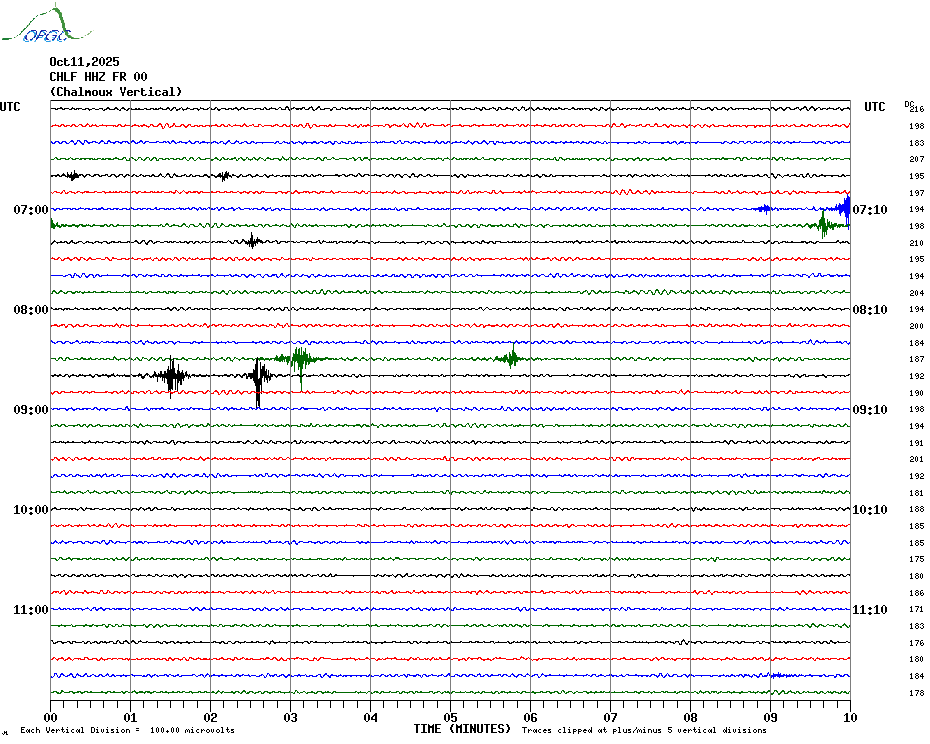Click the large black seismic event near minute 01.5
The width and height of the screenshot is (930, 744).
[x=171, y=376]
